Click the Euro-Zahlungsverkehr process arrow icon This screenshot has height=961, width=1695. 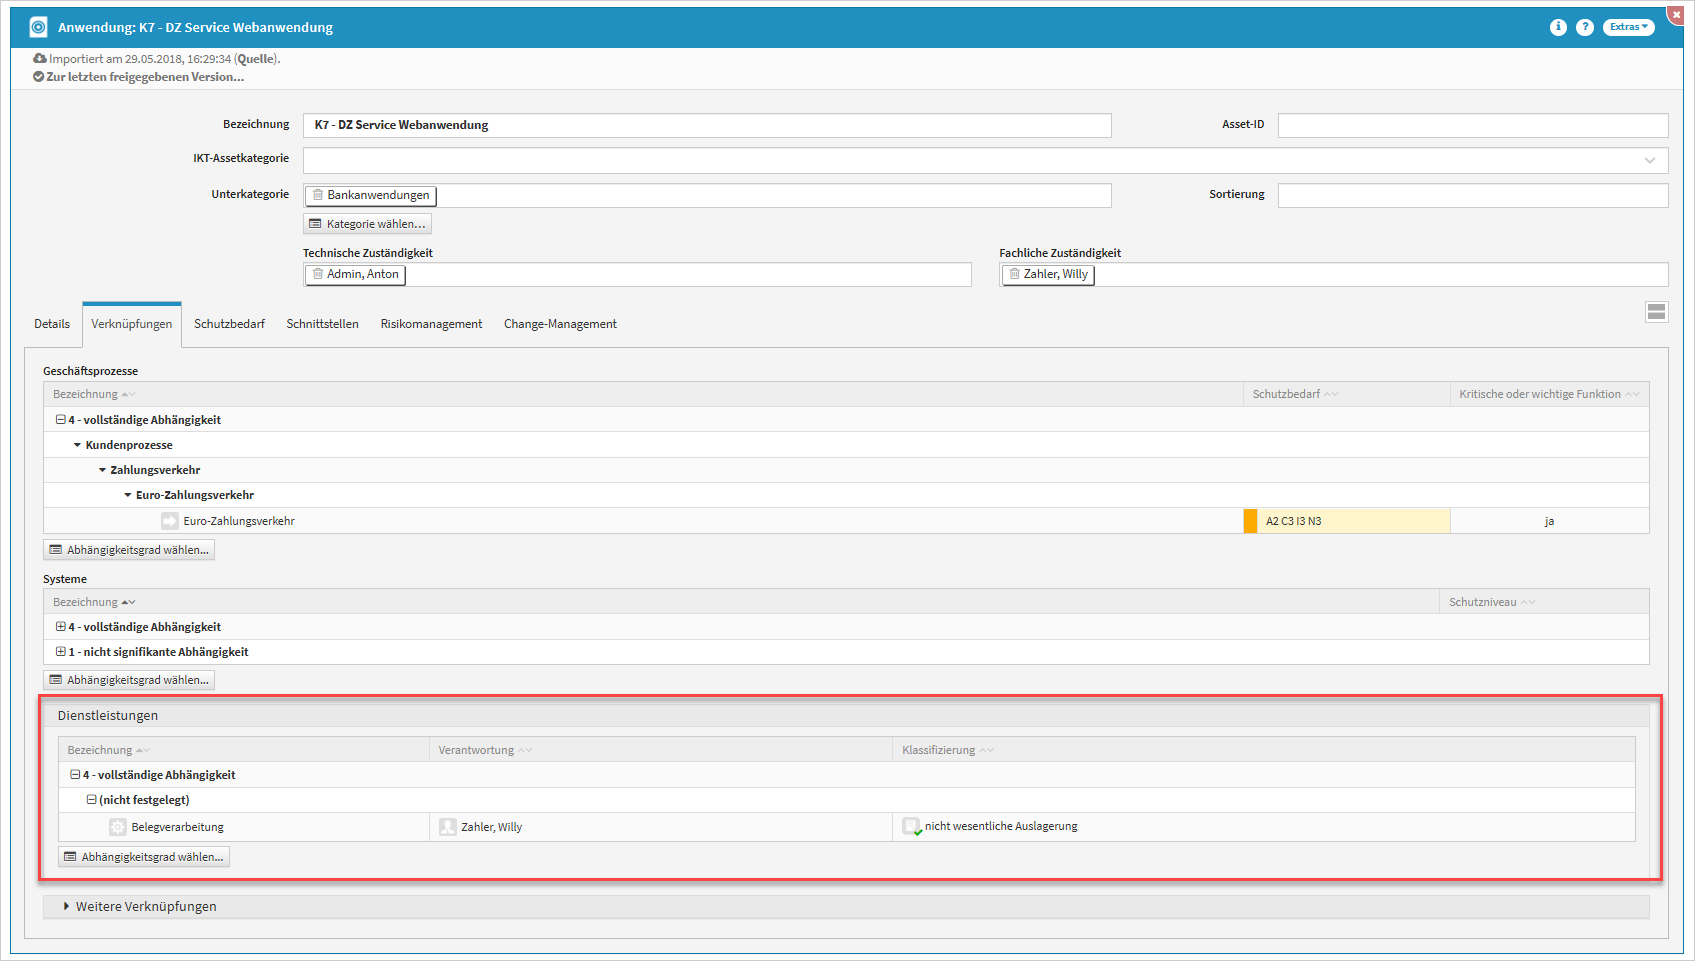coord(170,521)
